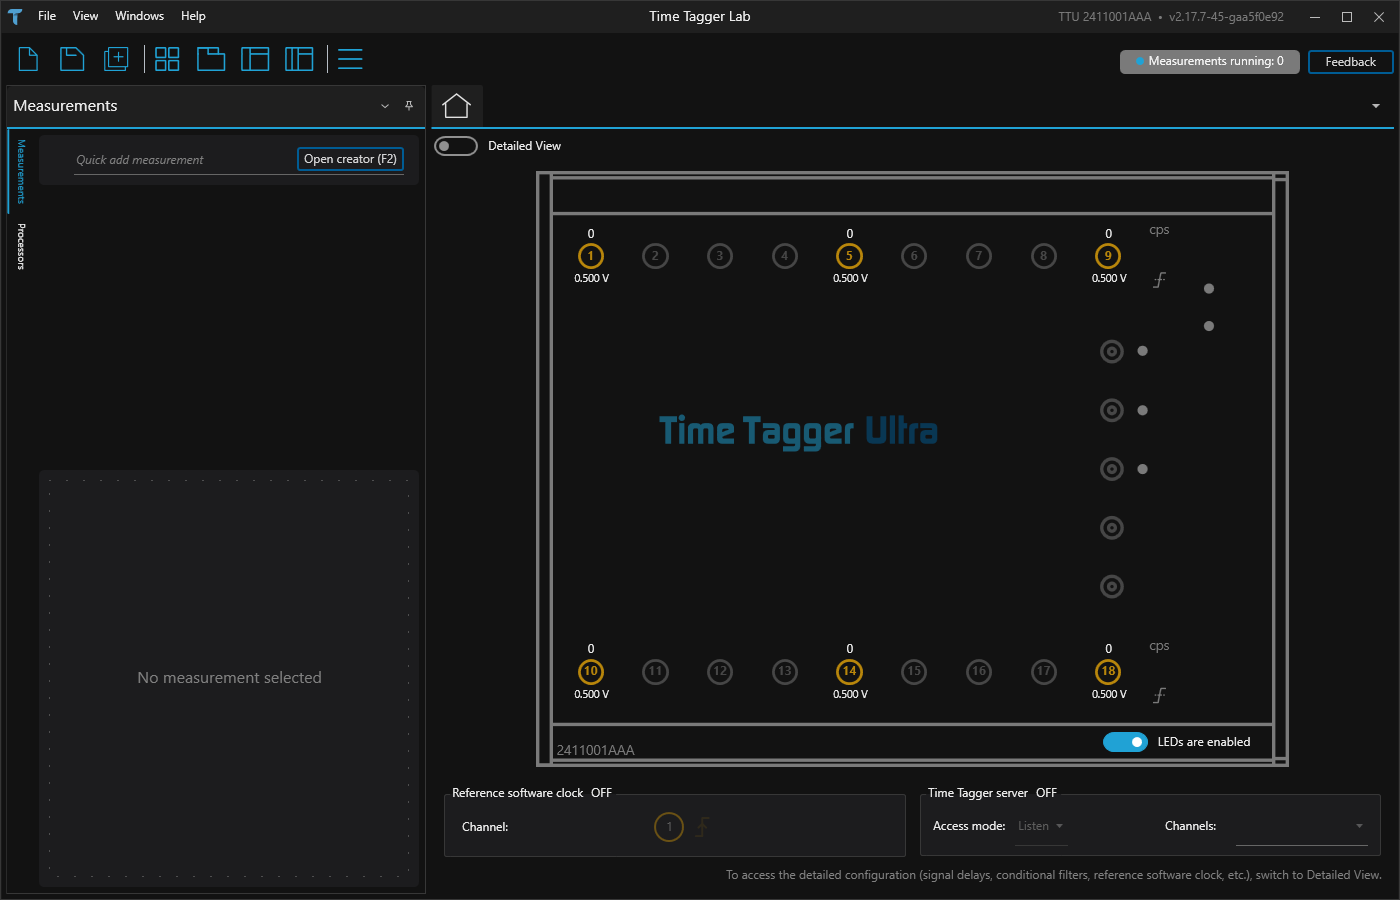
Task: Click reference clock edge icon
Action: (702, 827)
